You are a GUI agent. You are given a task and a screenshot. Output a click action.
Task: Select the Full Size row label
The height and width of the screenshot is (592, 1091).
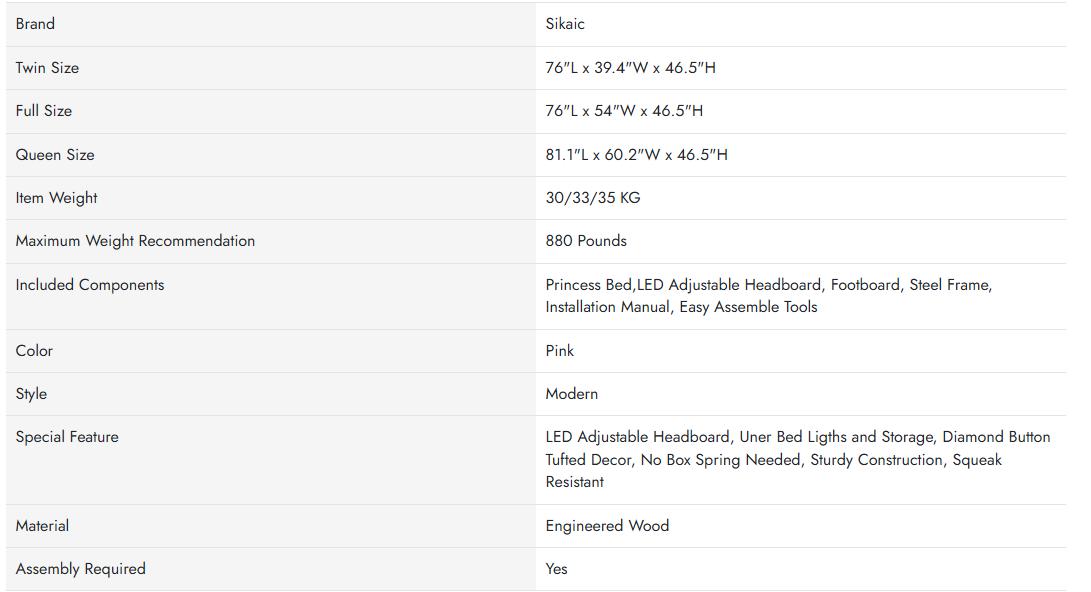44,111
